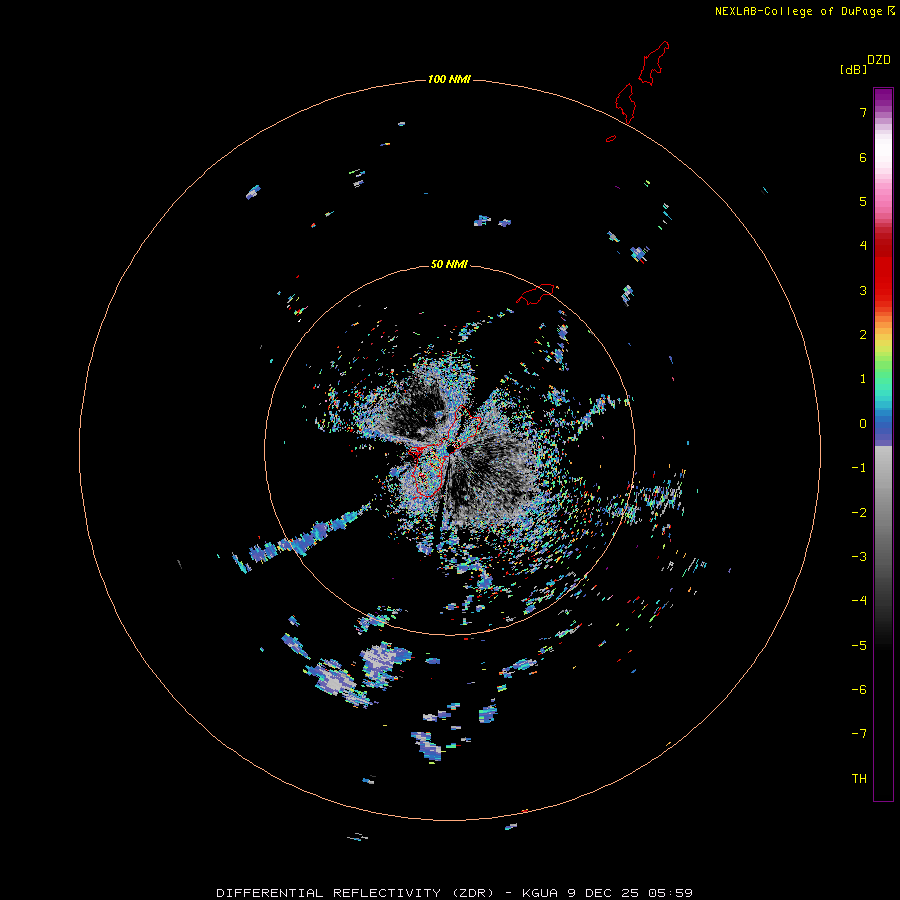Viewport: 900px width, 900px height.
Task: Click the 50 NMI range ring label
Action: tap(449, 264)
